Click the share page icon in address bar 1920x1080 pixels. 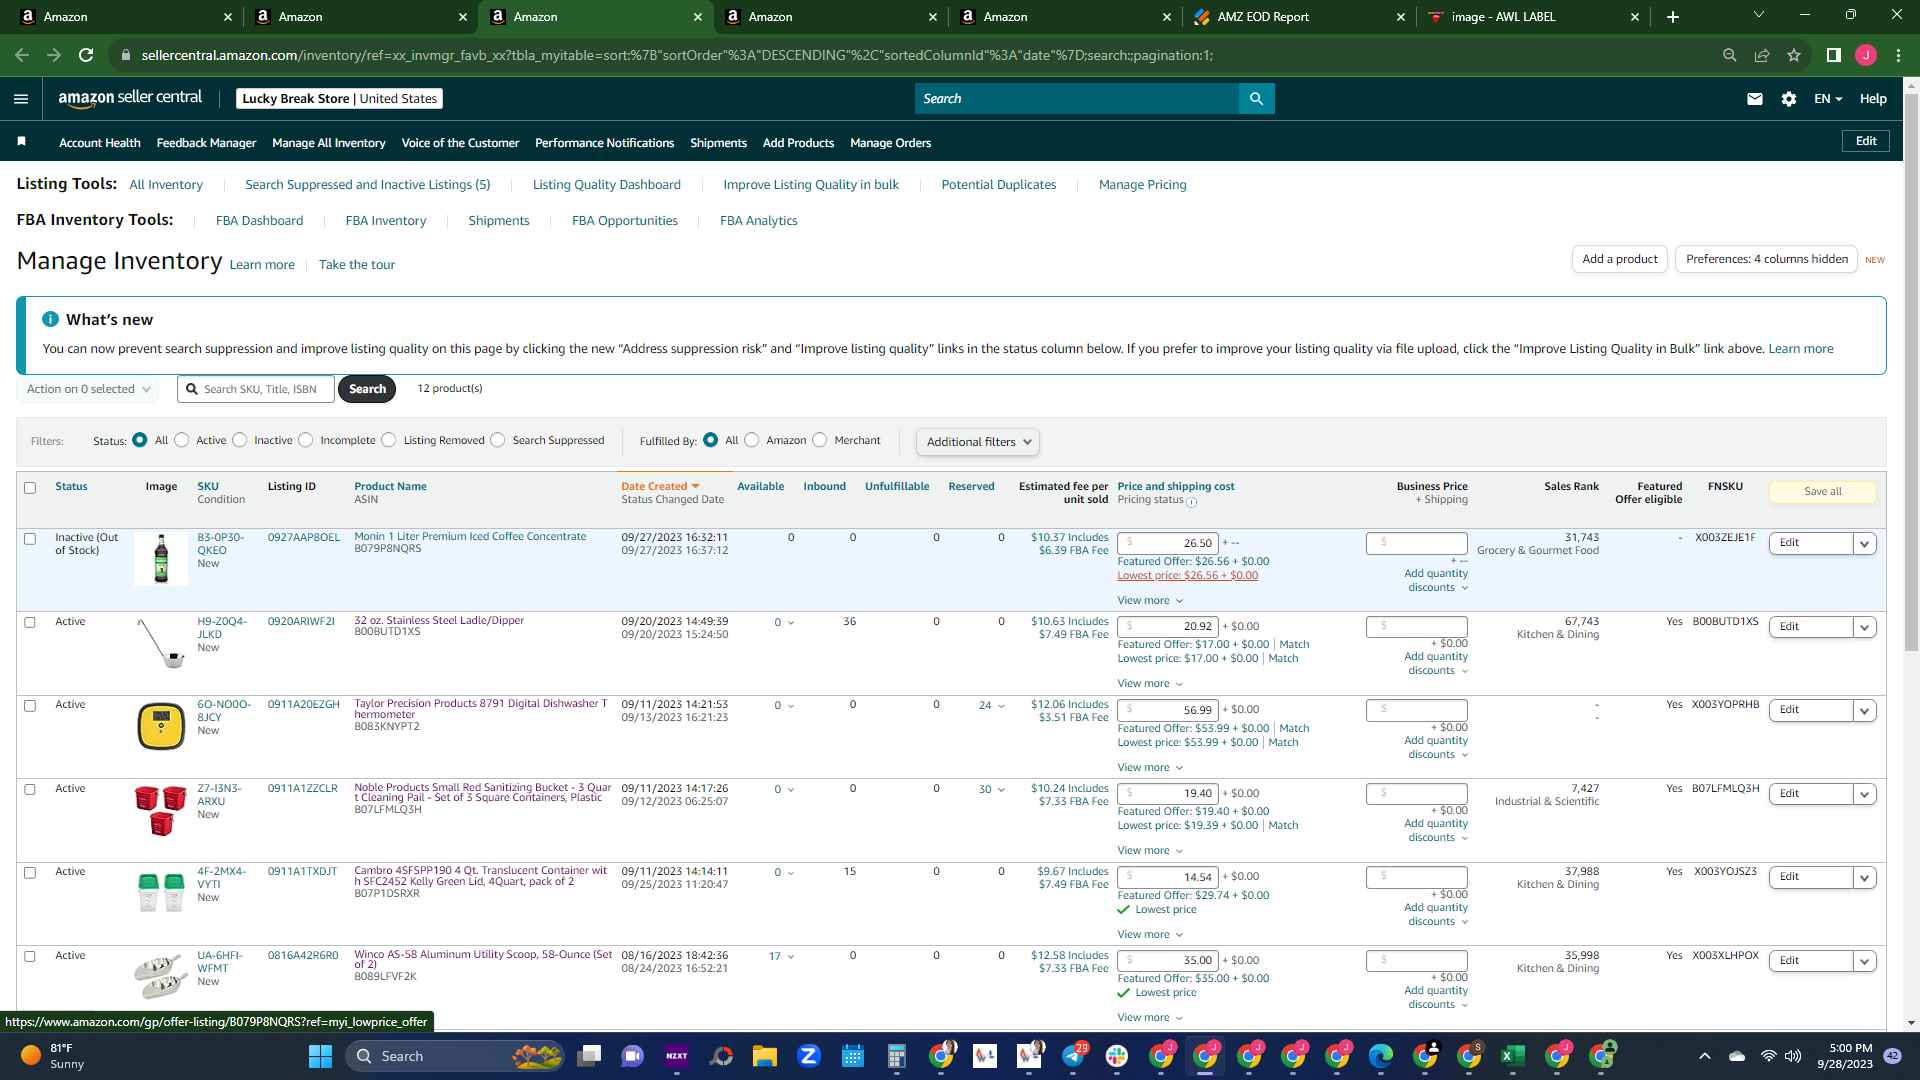(1762, 55)
